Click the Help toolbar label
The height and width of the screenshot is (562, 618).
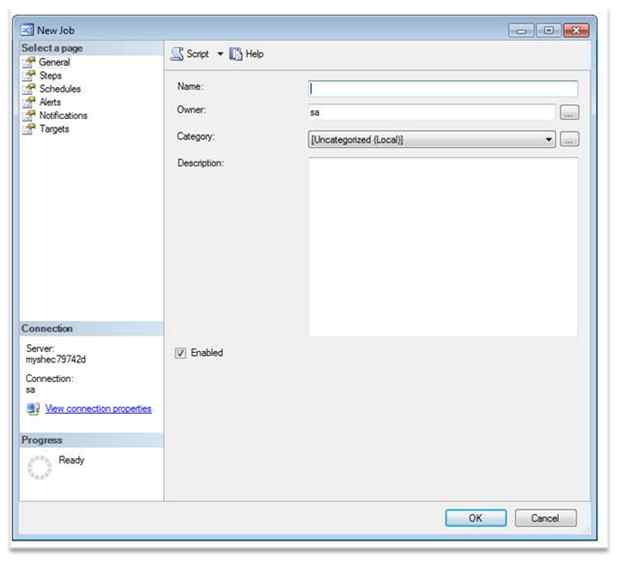[x=255, y=54]
